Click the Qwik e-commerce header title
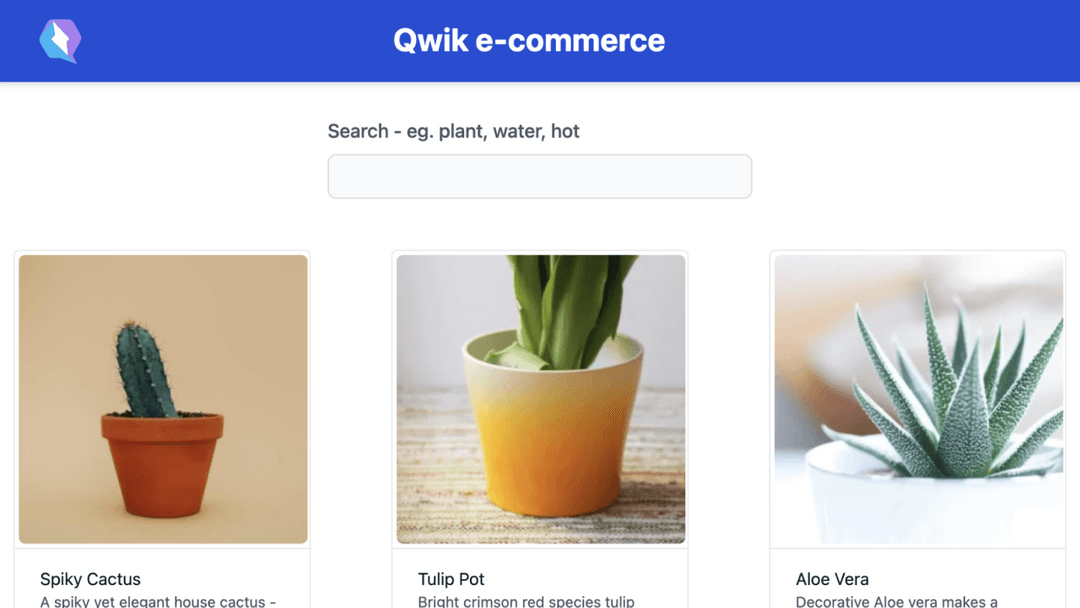The width and height of the screenshot is (1080, 608). coord(529,41)
